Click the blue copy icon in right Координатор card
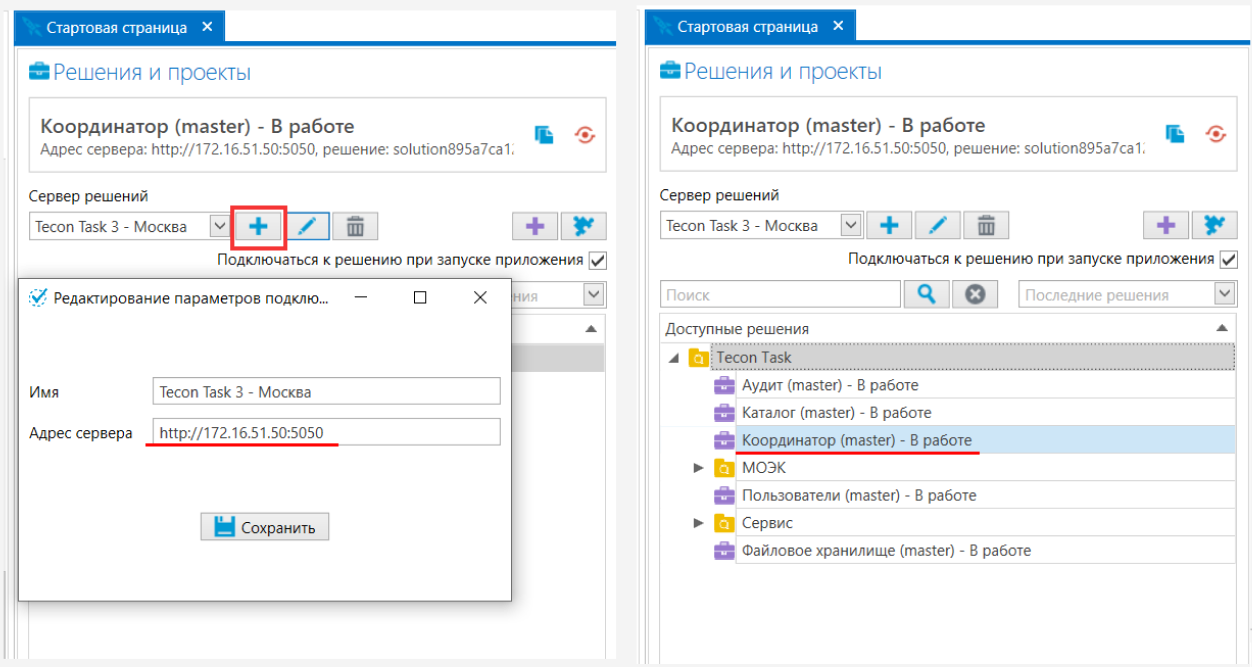The image size is (1252, 667). tap(1175, 133)
